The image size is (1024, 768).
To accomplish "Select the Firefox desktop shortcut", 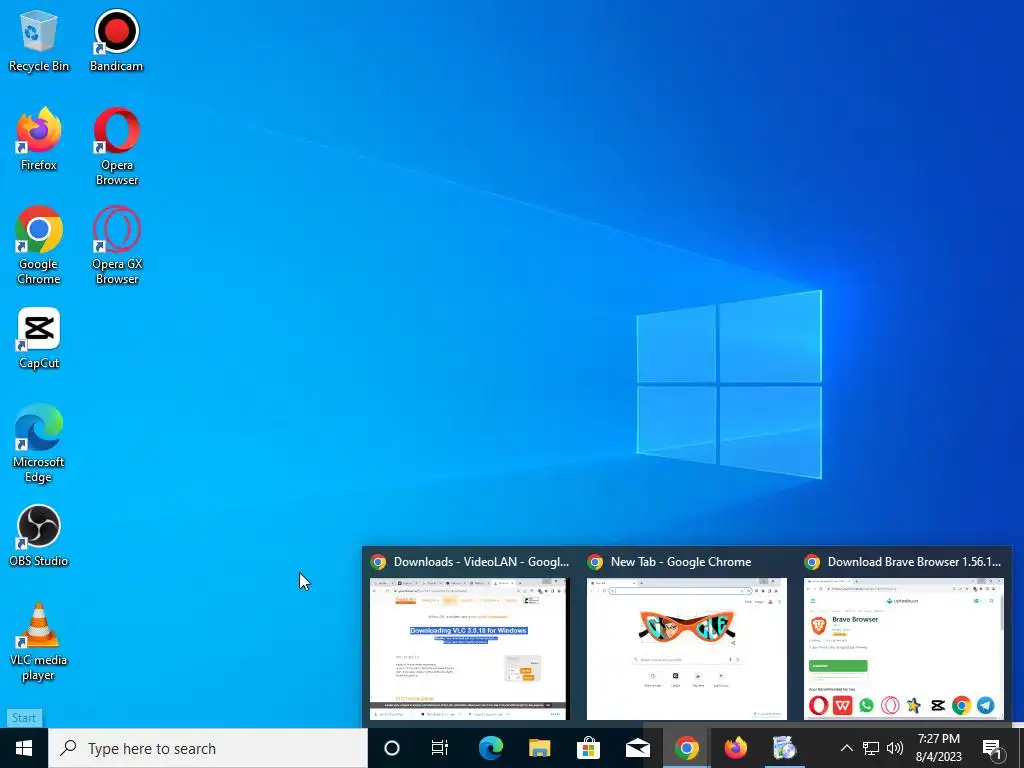I will click(x=39, y=139).
